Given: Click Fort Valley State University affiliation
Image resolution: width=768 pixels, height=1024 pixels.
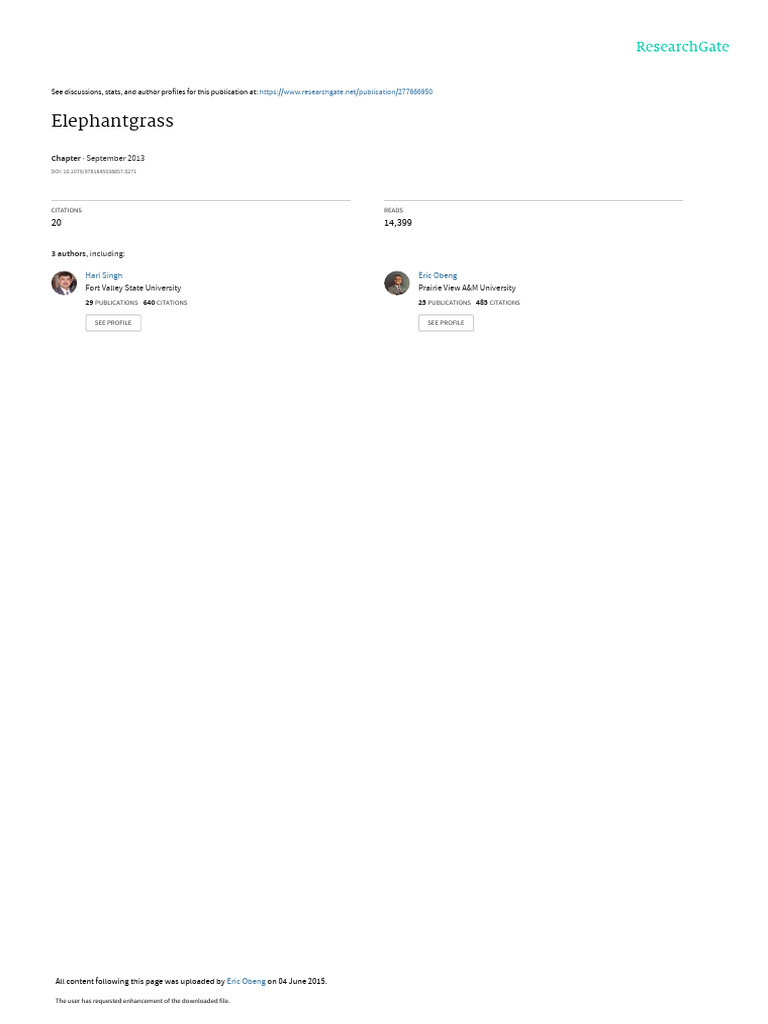Looking at the screenshot, I should (x=133, y=288).
